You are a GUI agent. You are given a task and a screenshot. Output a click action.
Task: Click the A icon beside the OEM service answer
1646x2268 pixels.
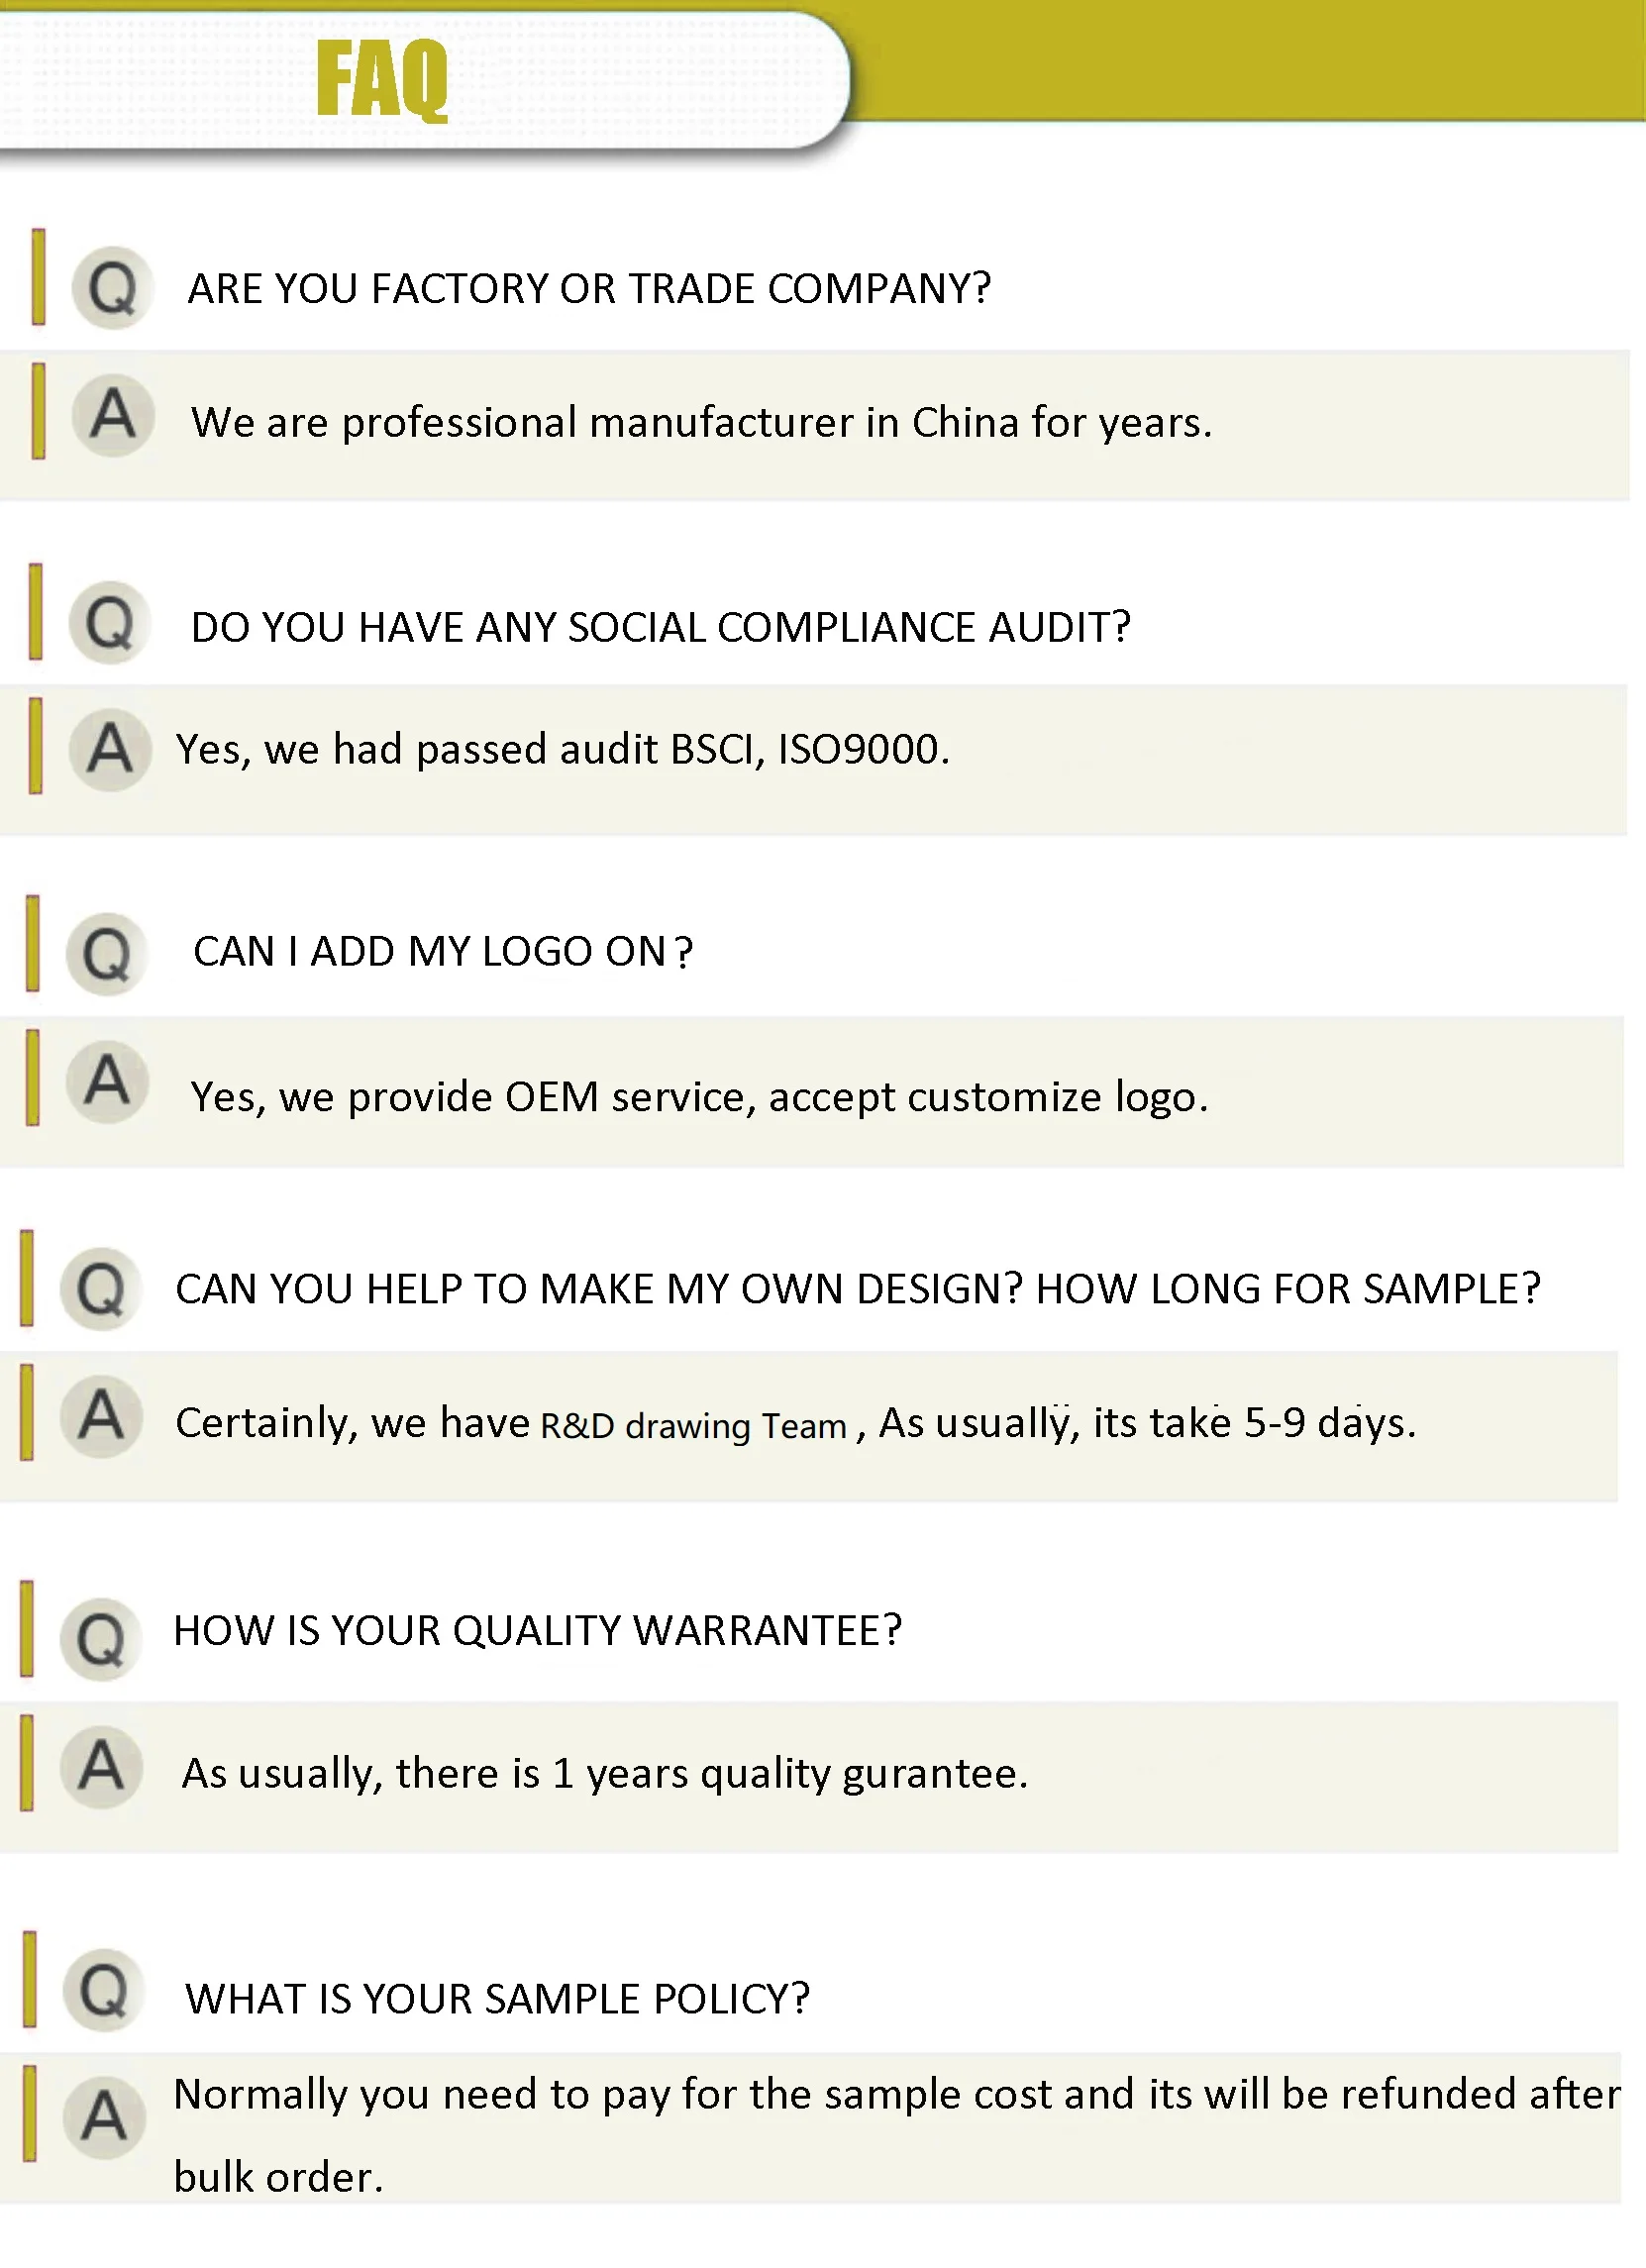click(x=106, y=1081)
